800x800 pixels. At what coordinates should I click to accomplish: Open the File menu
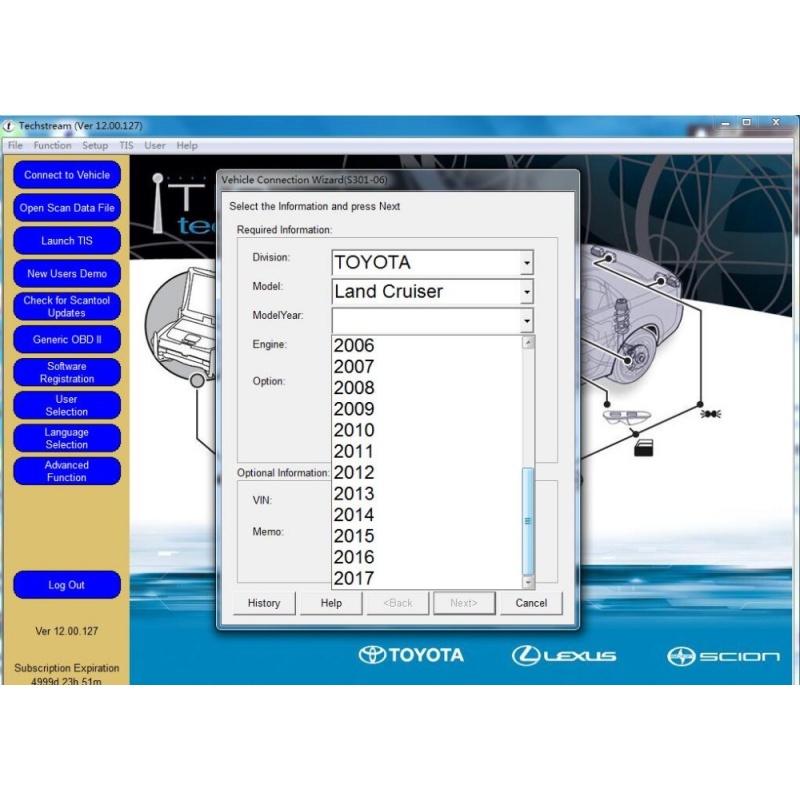pos(15,145)
